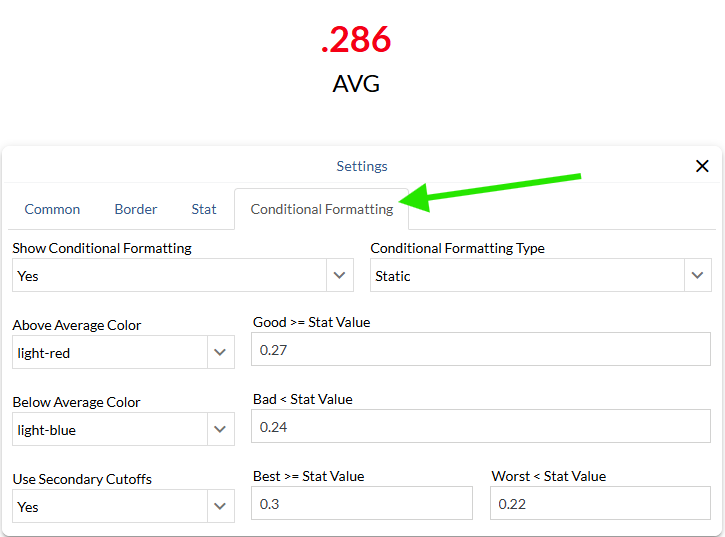
Task: Click the Best >= Stat Value field
Action: 362,503
